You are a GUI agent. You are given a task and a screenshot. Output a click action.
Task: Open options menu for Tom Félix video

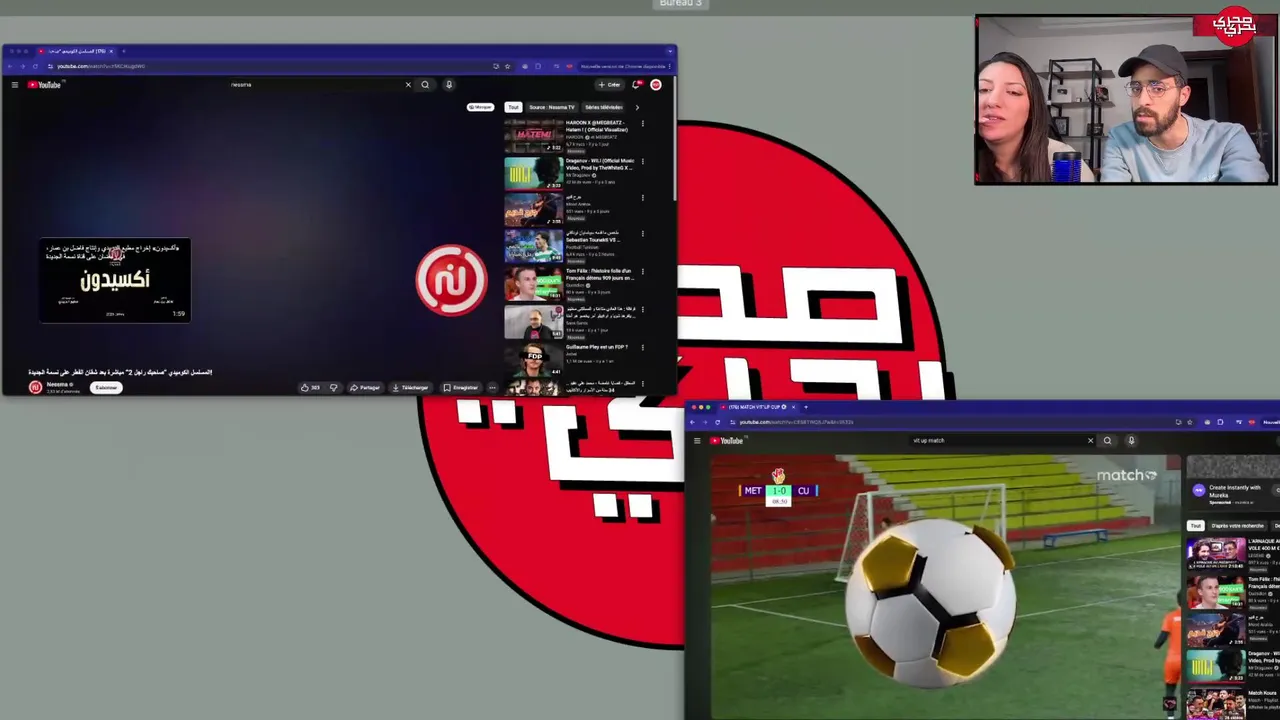642,272
